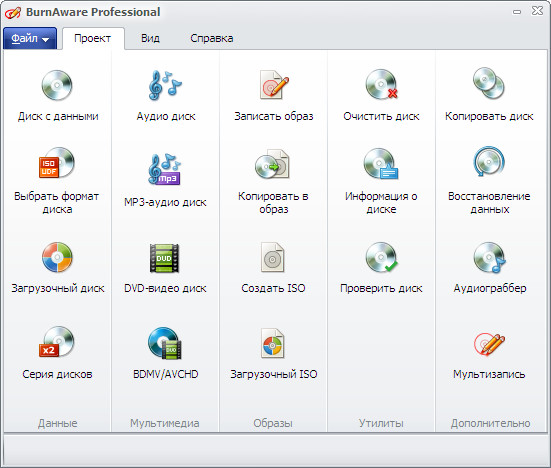This screenshot has height=468, width=551.
Task: Launch the Копировать в образ tool
Action: pos(272,164)
